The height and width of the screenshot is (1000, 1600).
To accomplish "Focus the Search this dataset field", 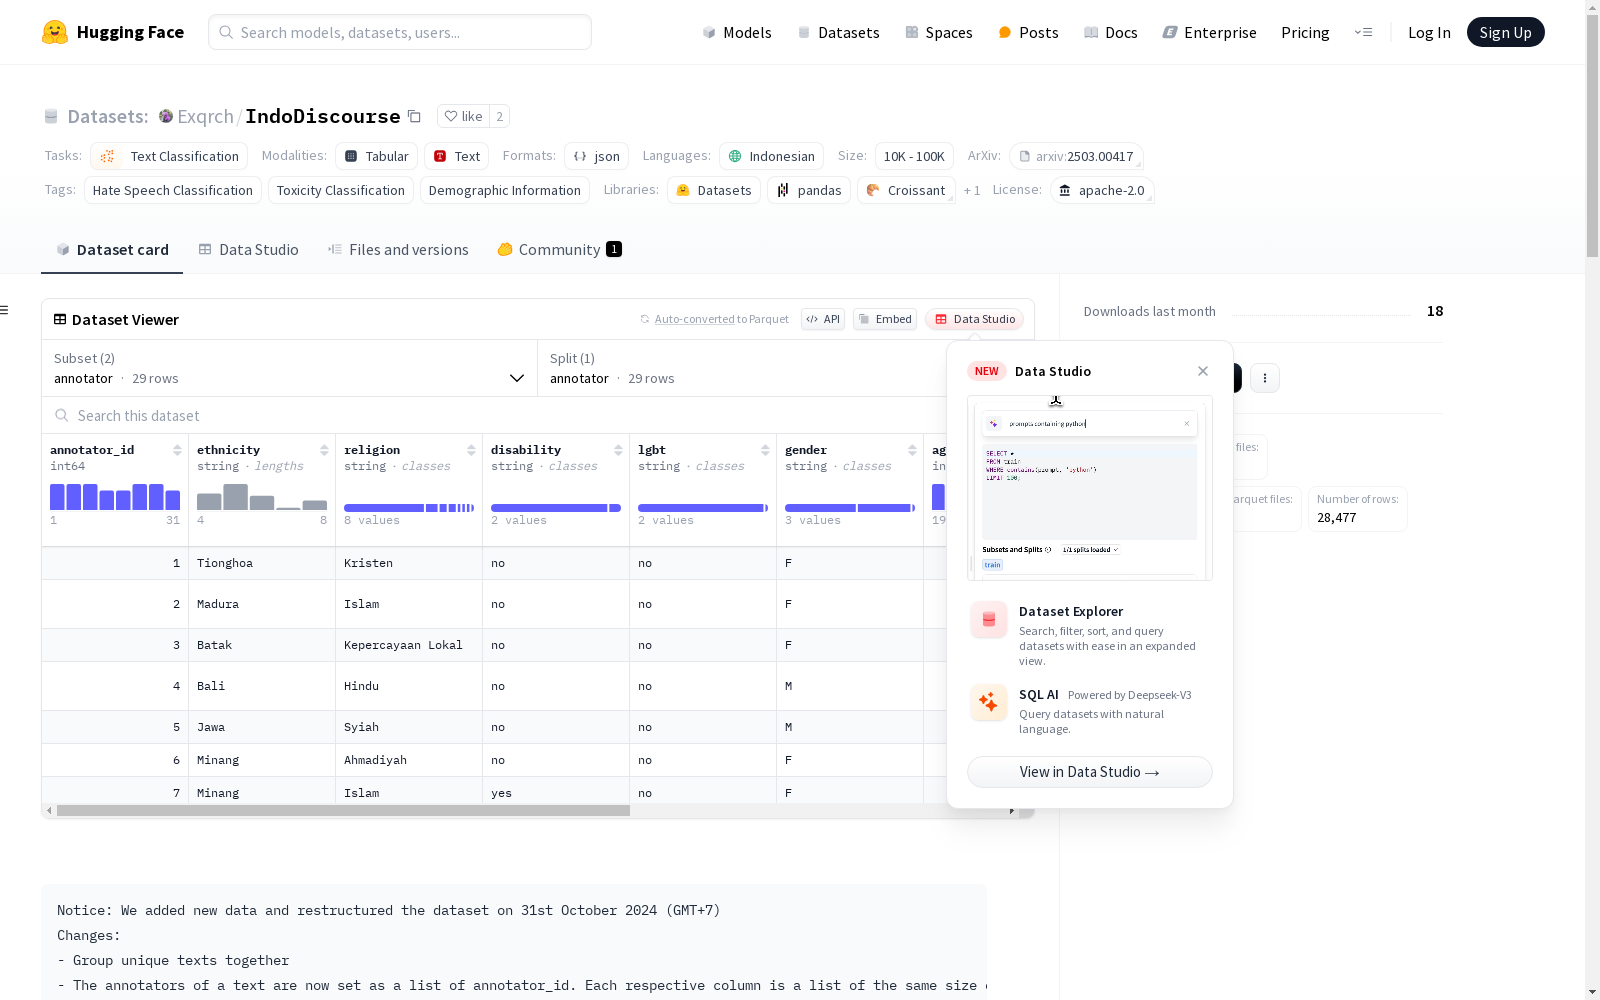I will tap(494, 415).
